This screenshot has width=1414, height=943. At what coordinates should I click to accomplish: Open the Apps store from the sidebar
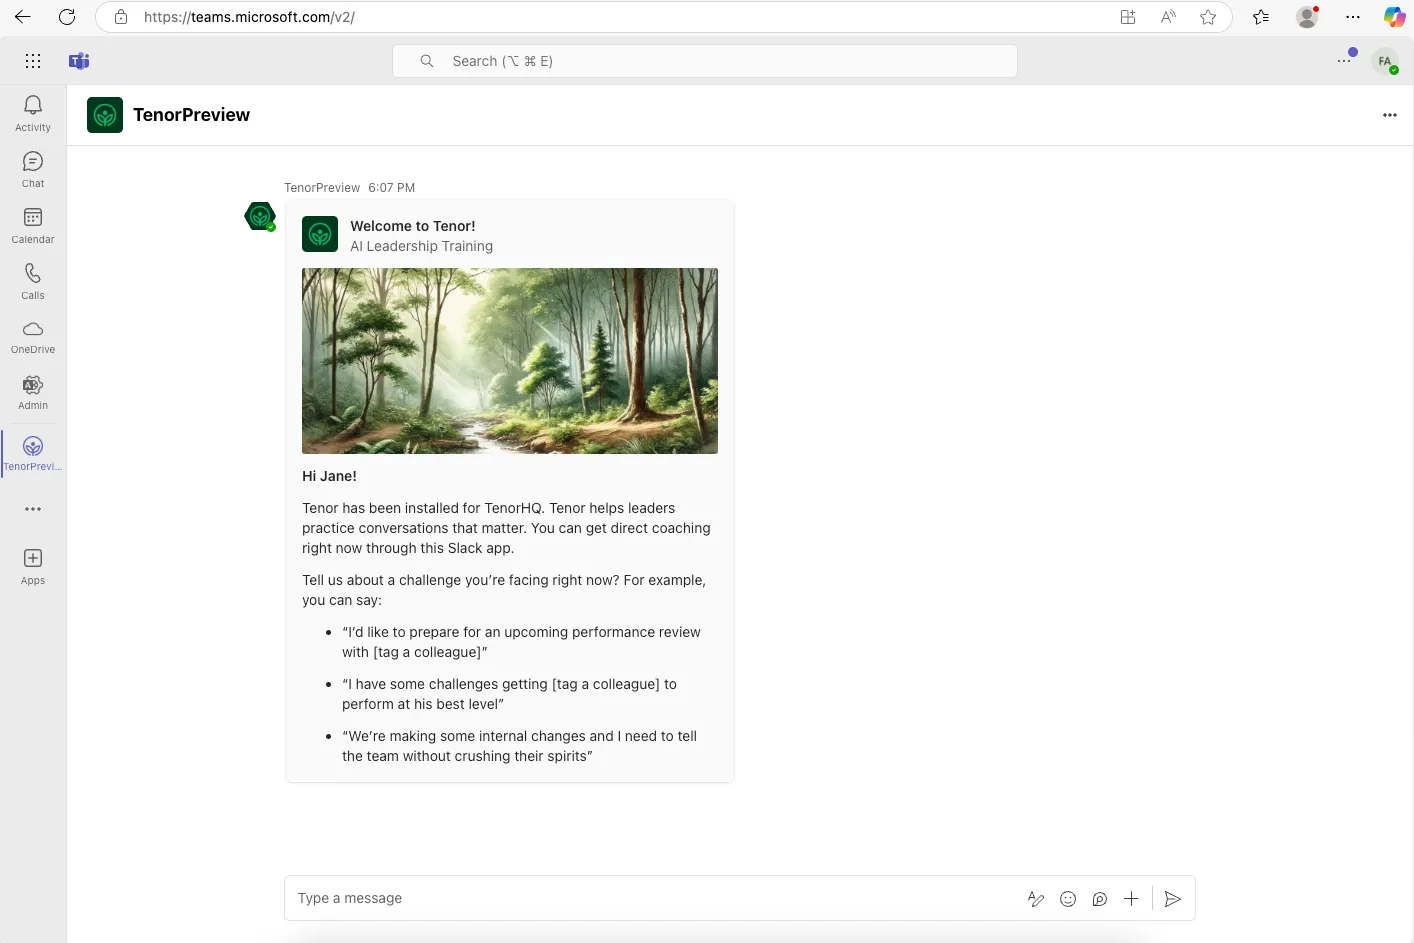pyautogui.click(x=33, y=566)
